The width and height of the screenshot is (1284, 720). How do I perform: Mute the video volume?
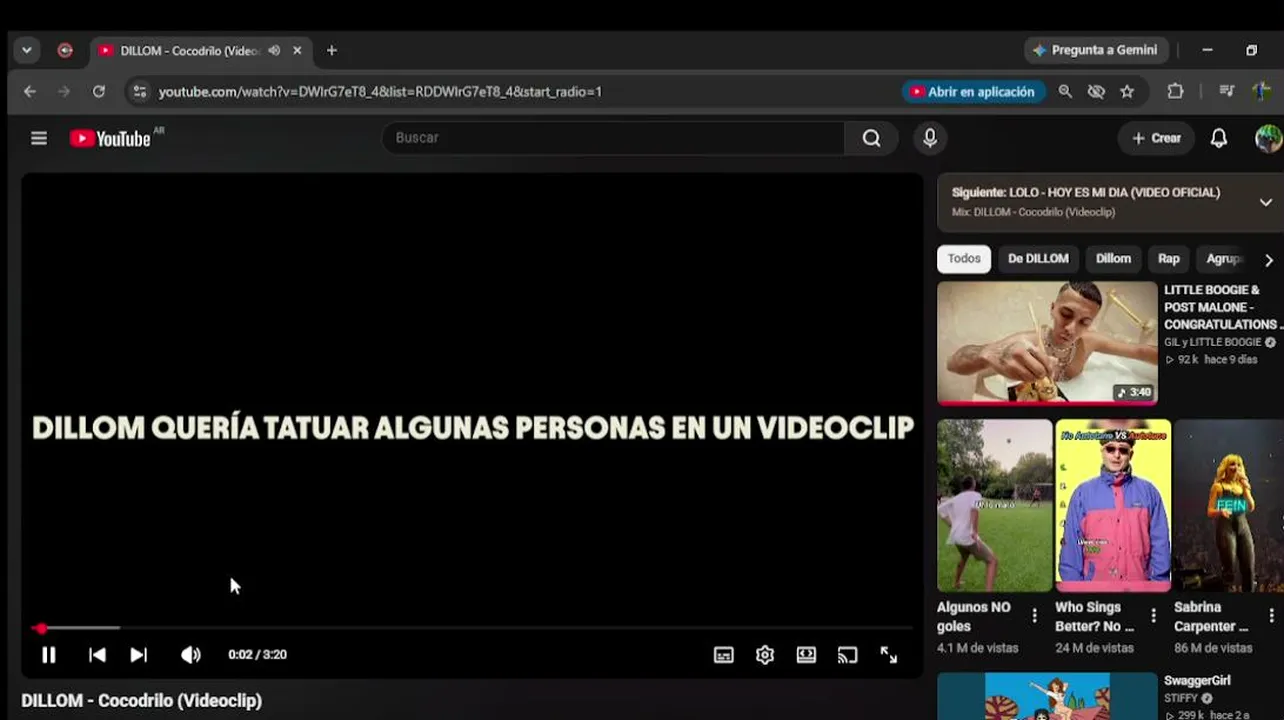click(x=190, y=655)
